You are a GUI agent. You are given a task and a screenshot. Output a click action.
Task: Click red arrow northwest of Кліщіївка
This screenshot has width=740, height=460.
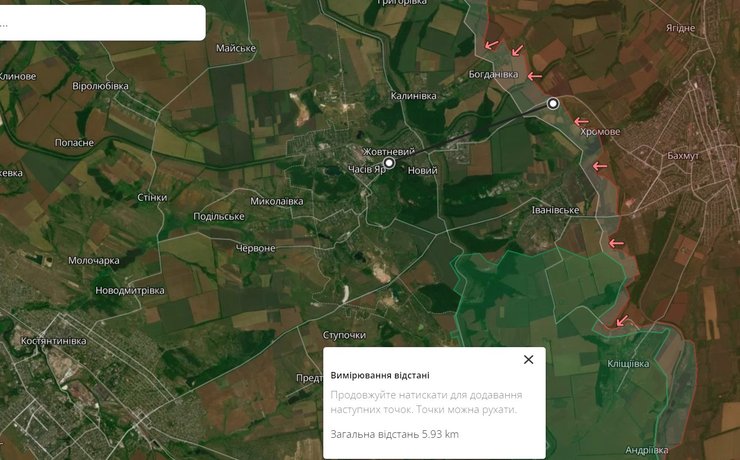click(x=623, y=320)
